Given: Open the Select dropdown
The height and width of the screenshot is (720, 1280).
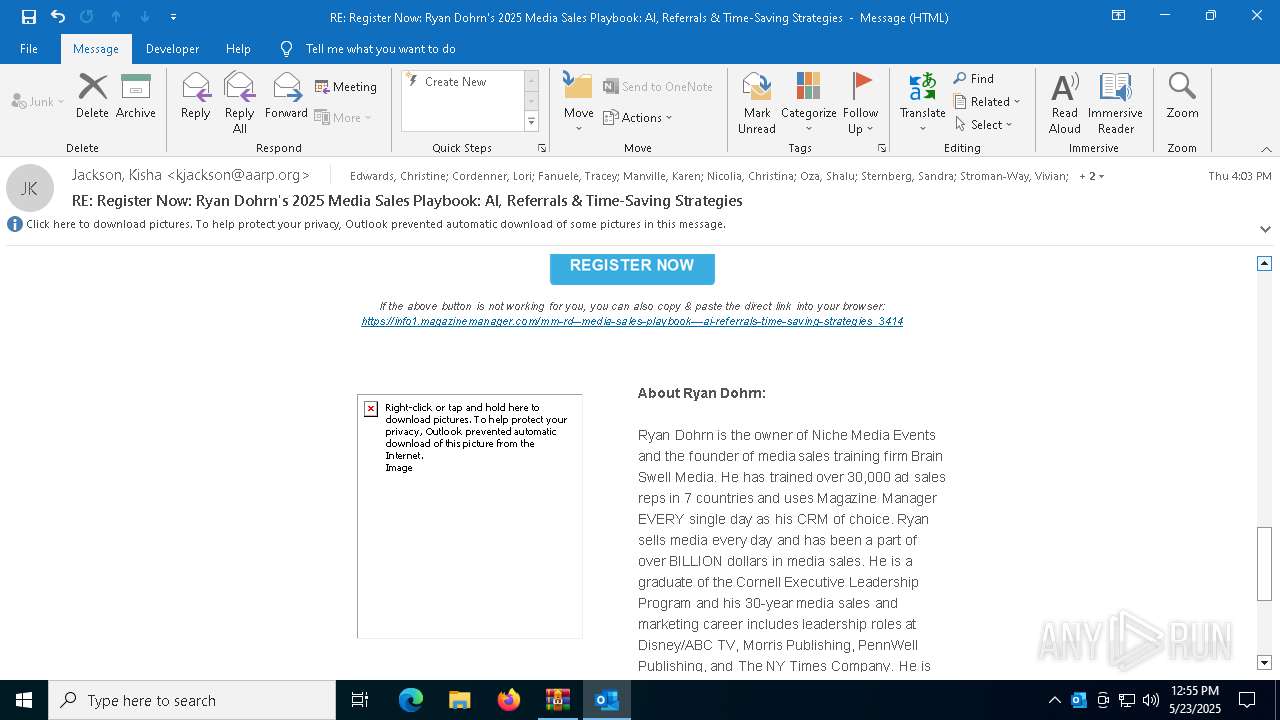Looking at the screenshot, I should pyautogui.click(x=984, y=124).
